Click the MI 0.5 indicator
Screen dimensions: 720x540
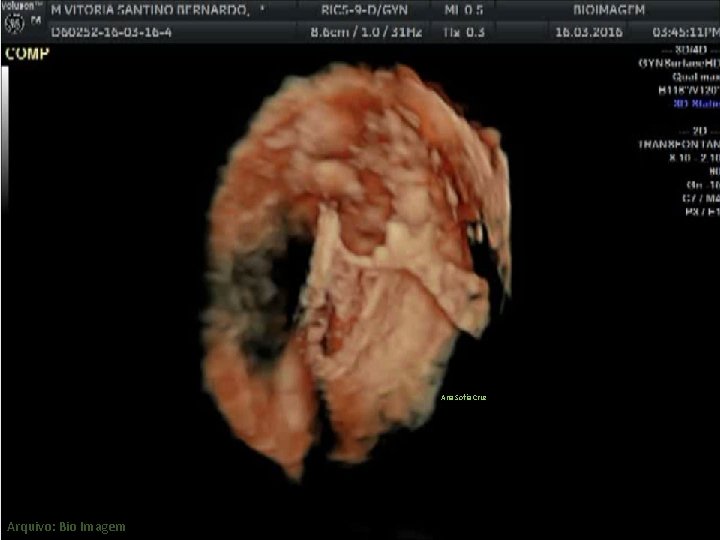tap(463, 10)
